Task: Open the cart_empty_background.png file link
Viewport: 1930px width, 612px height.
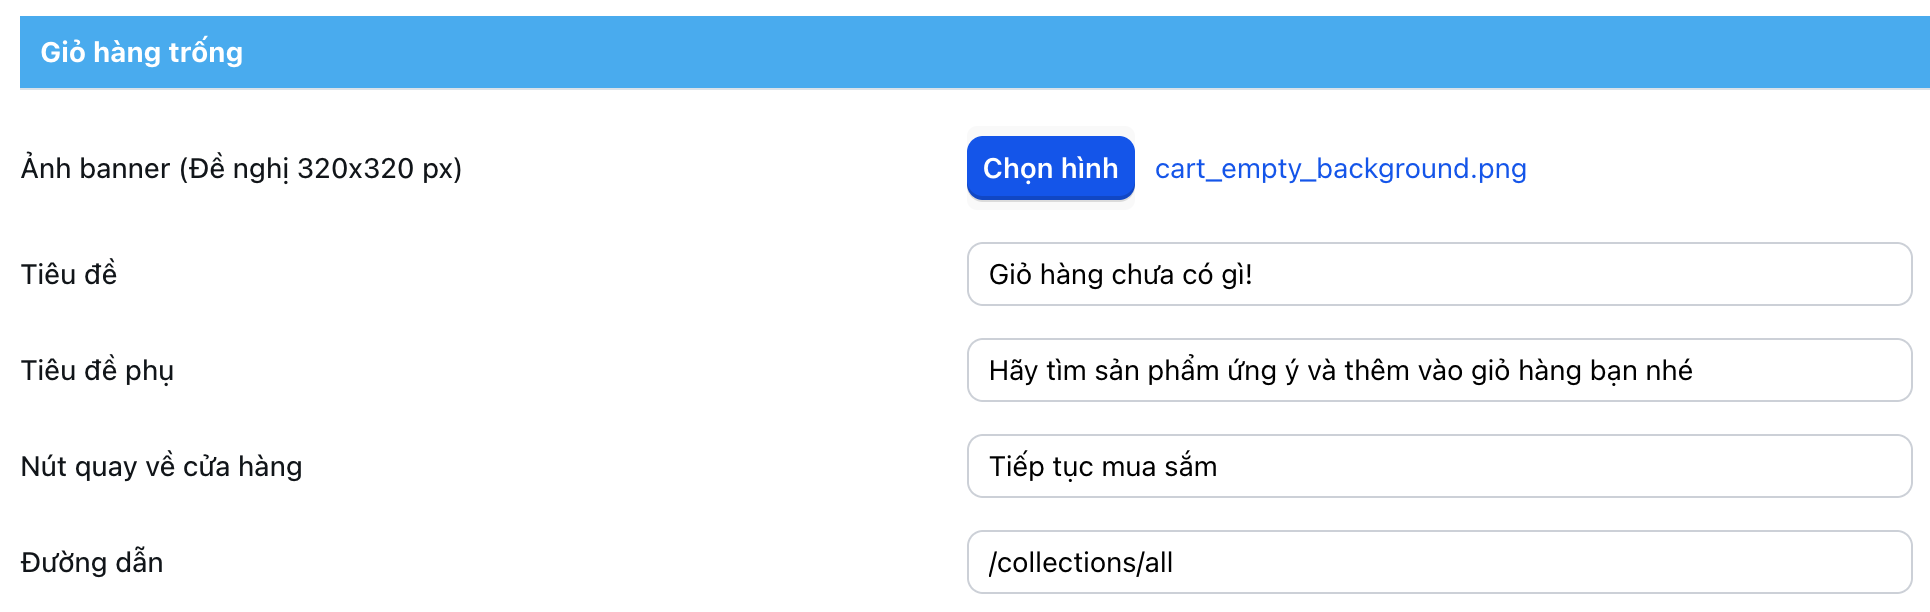Action: [1340, 168]
